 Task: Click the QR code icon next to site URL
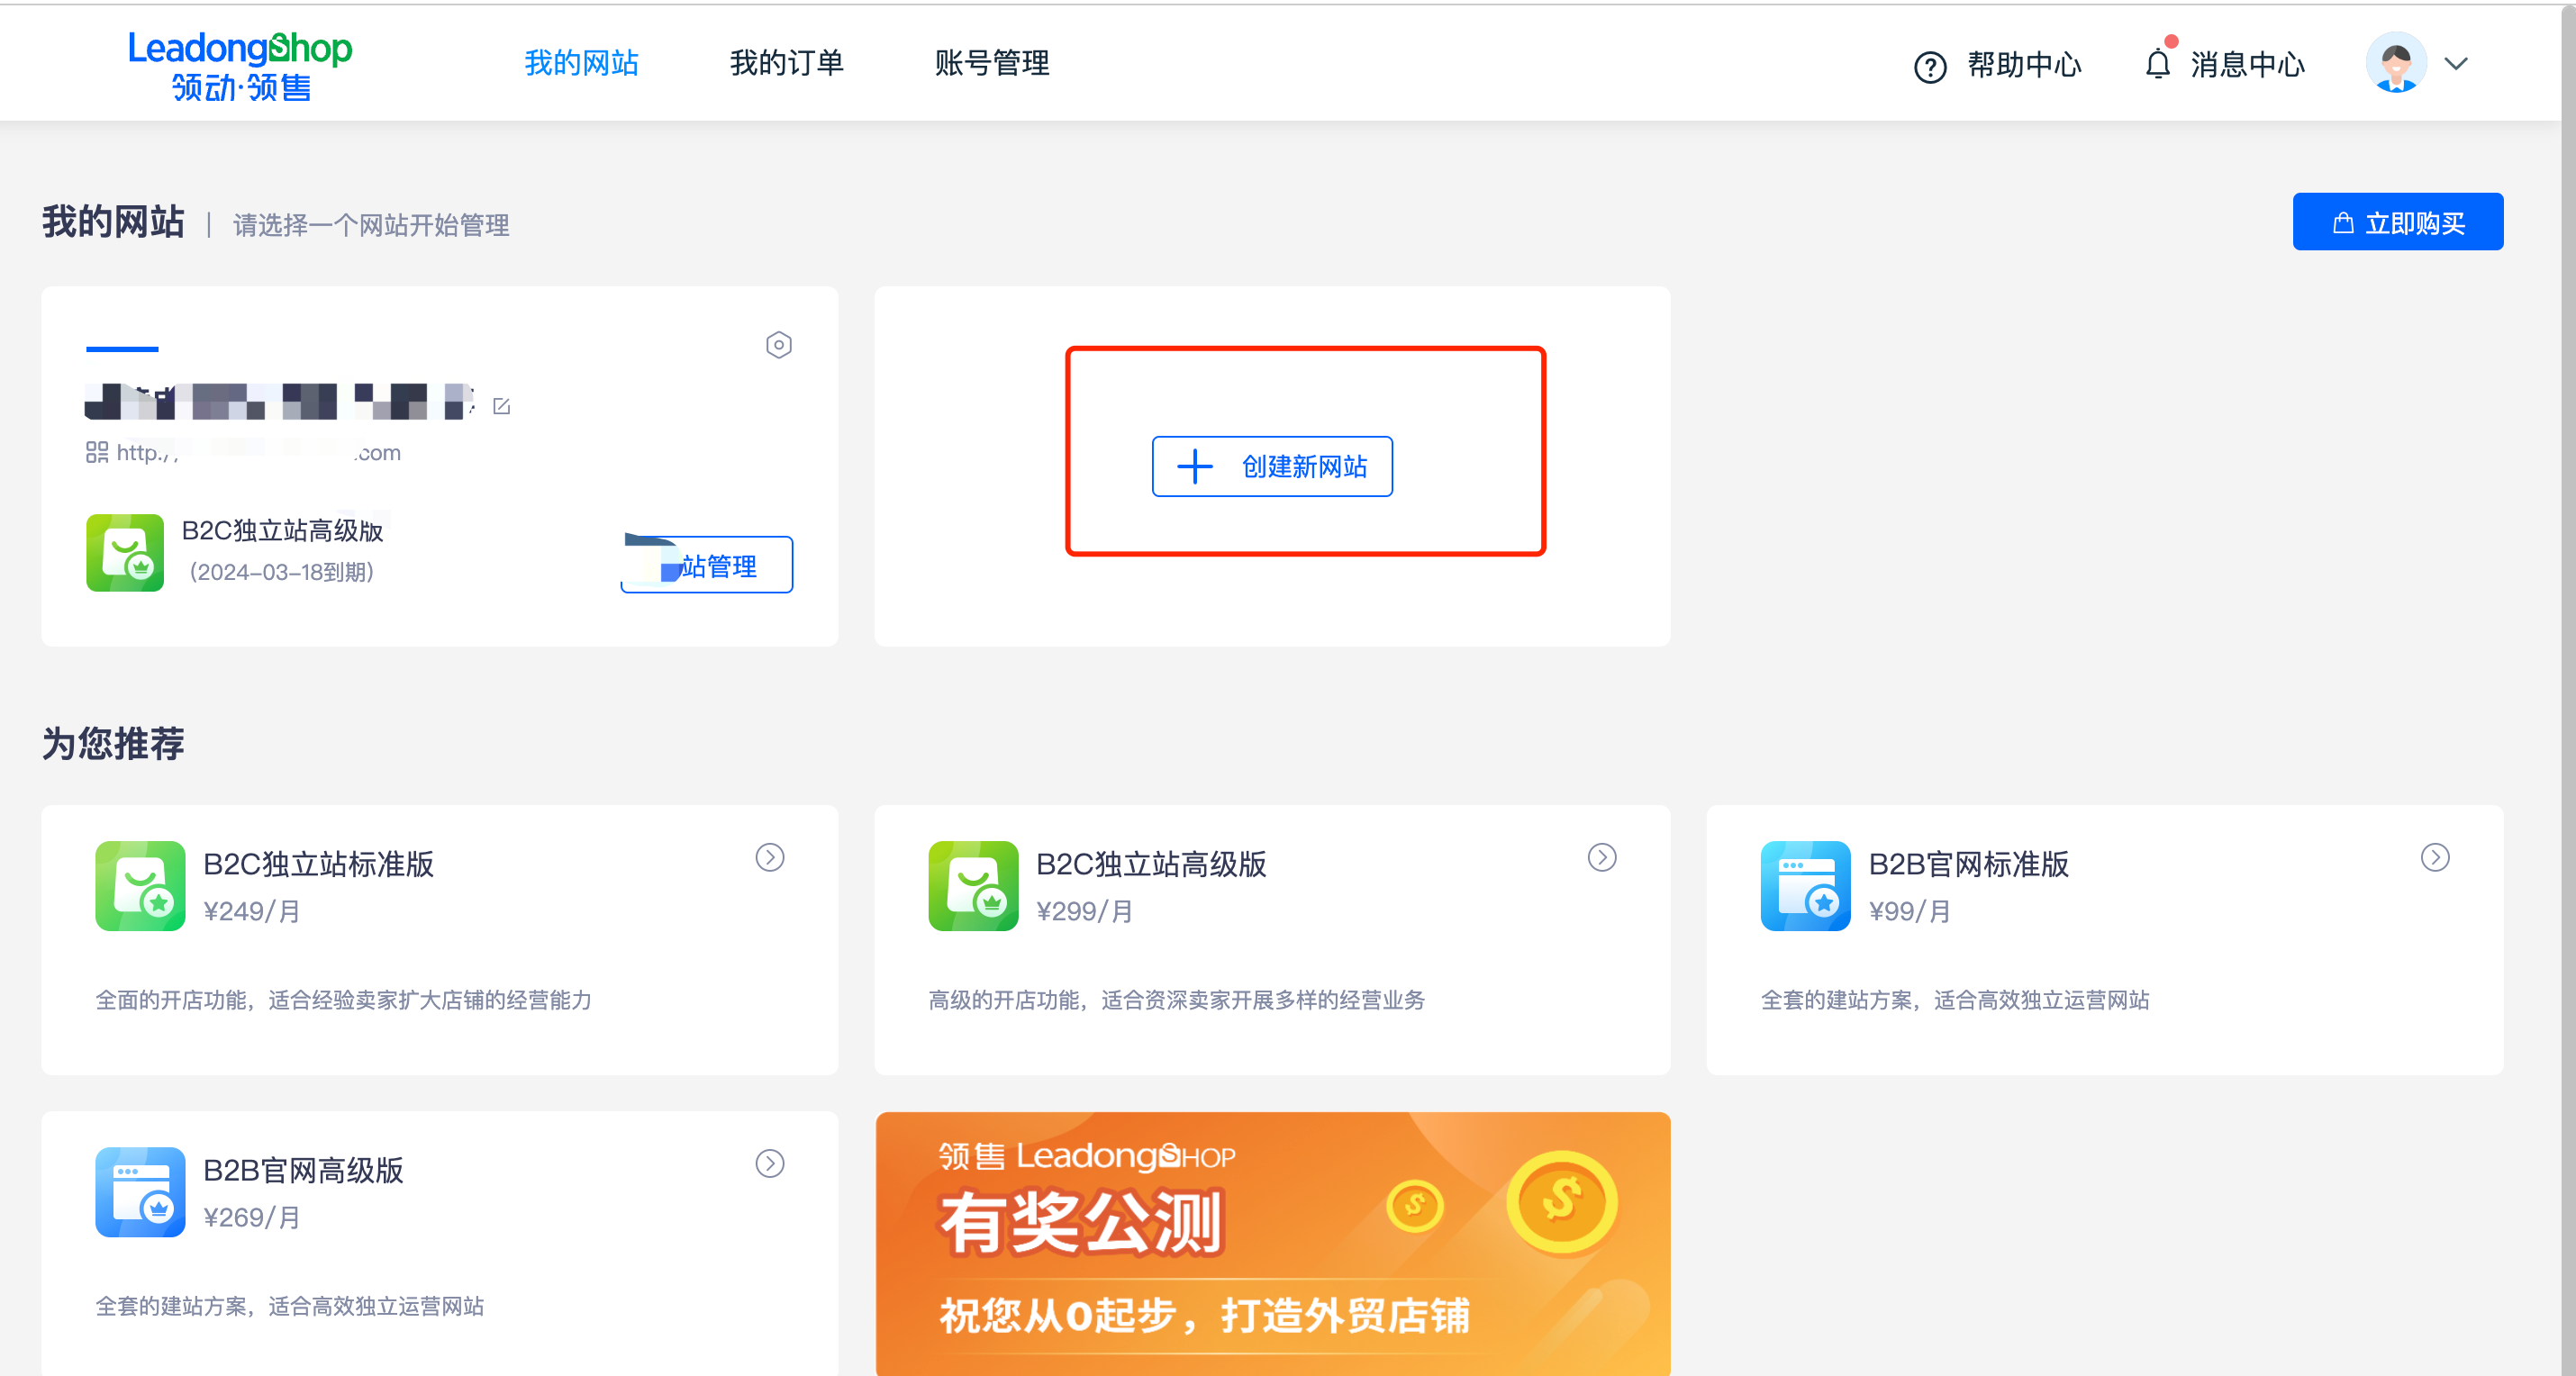[97, 453]
